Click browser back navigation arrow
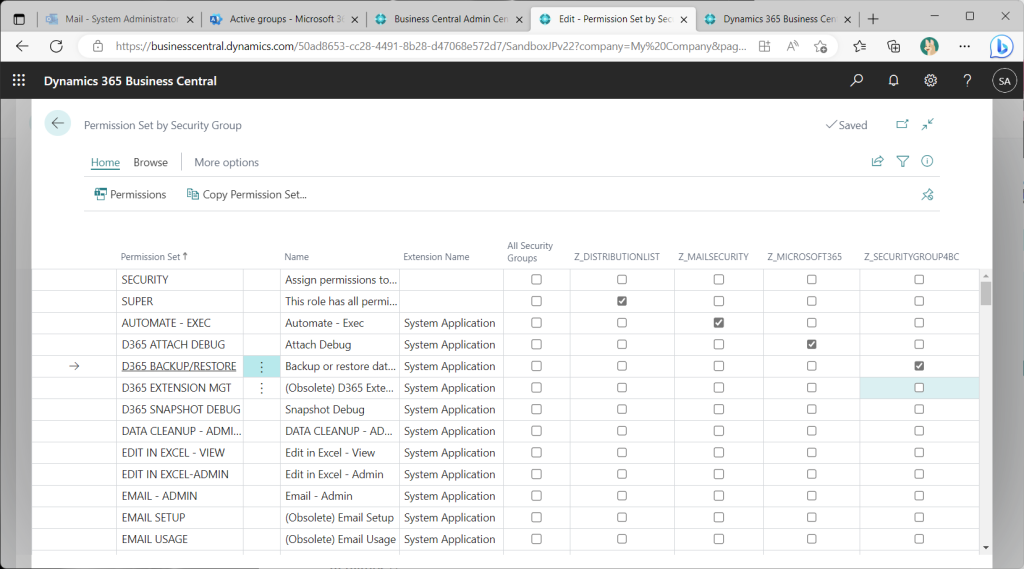The image size is (1024, 569). 22,46
